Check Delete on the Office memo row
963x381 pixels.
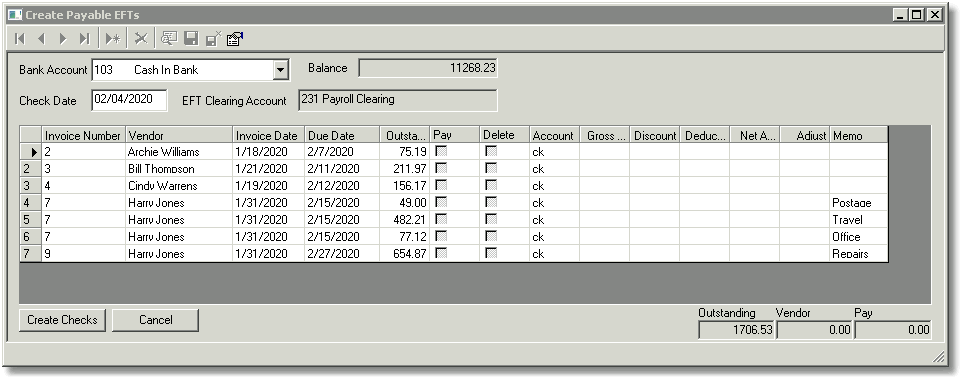pyautogui.click(x=491, y=236)
